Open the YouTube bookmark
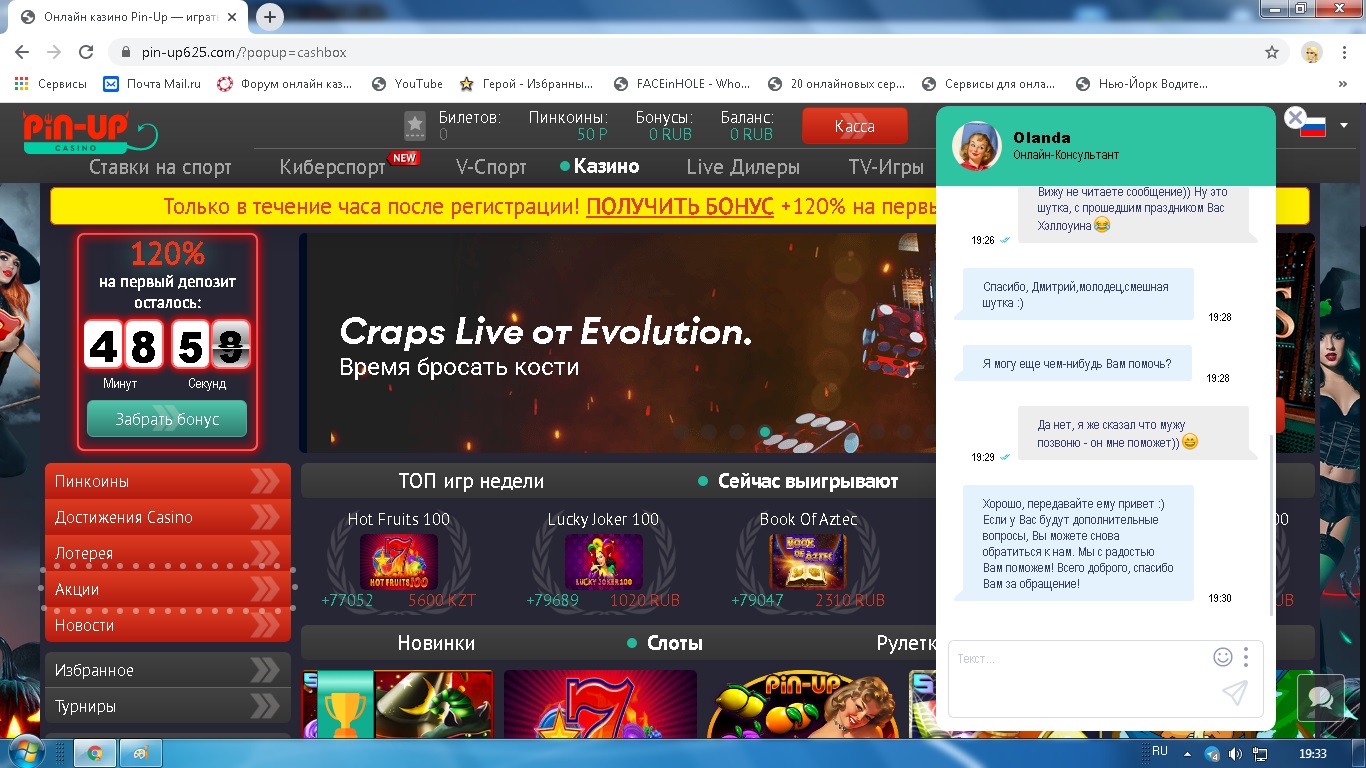Image resolution: width=1366 pixels, height=768 pixels. click(407, 84)
